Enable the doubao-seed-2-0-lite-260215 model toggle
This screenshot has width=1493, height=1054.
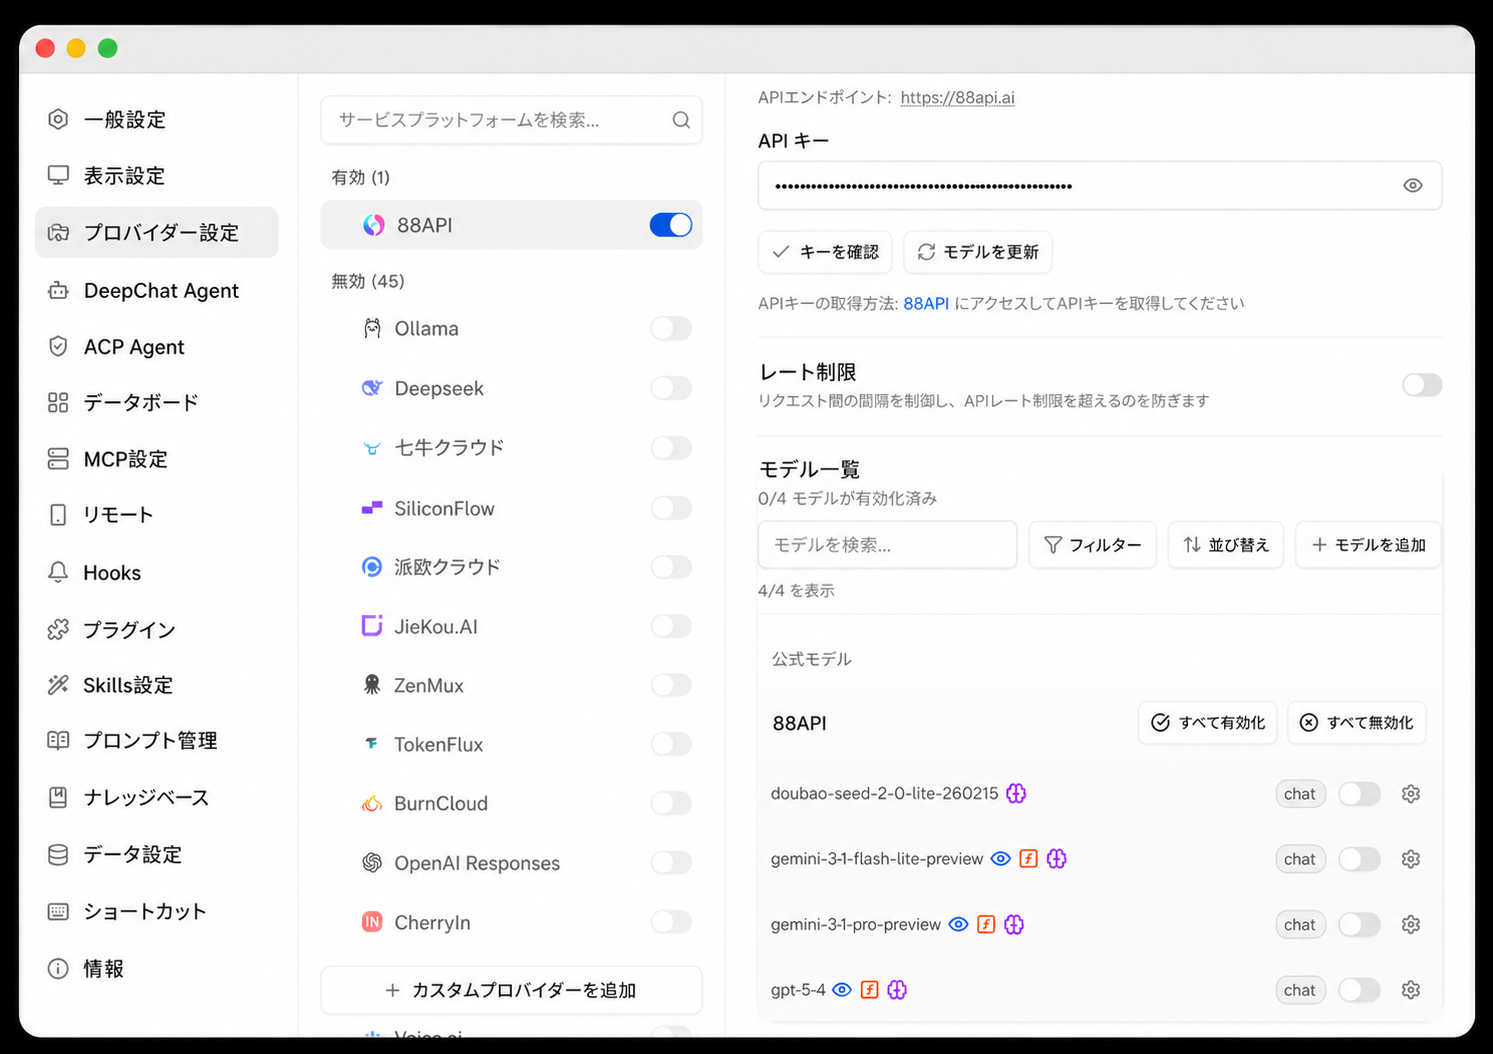[x=1359, y=794]
